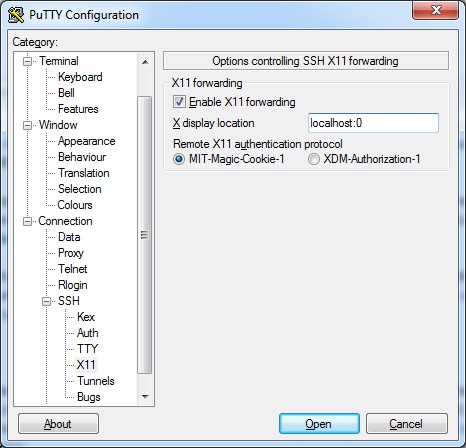Toggle Enable X11 forwarding checkbox
466x448 pixels.
(x=179, y=102)
